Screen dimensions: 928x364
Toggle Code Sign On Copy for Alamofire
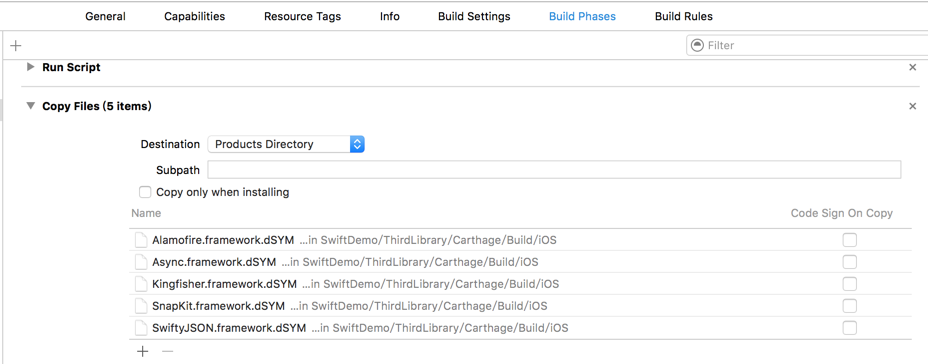pos(849,240)
